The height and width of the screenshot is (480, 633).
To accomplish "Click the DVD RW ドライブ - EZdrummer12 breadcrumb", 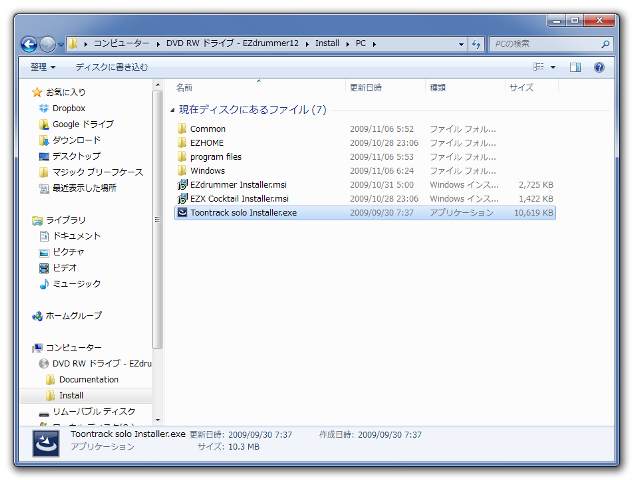I will (233, 43).
